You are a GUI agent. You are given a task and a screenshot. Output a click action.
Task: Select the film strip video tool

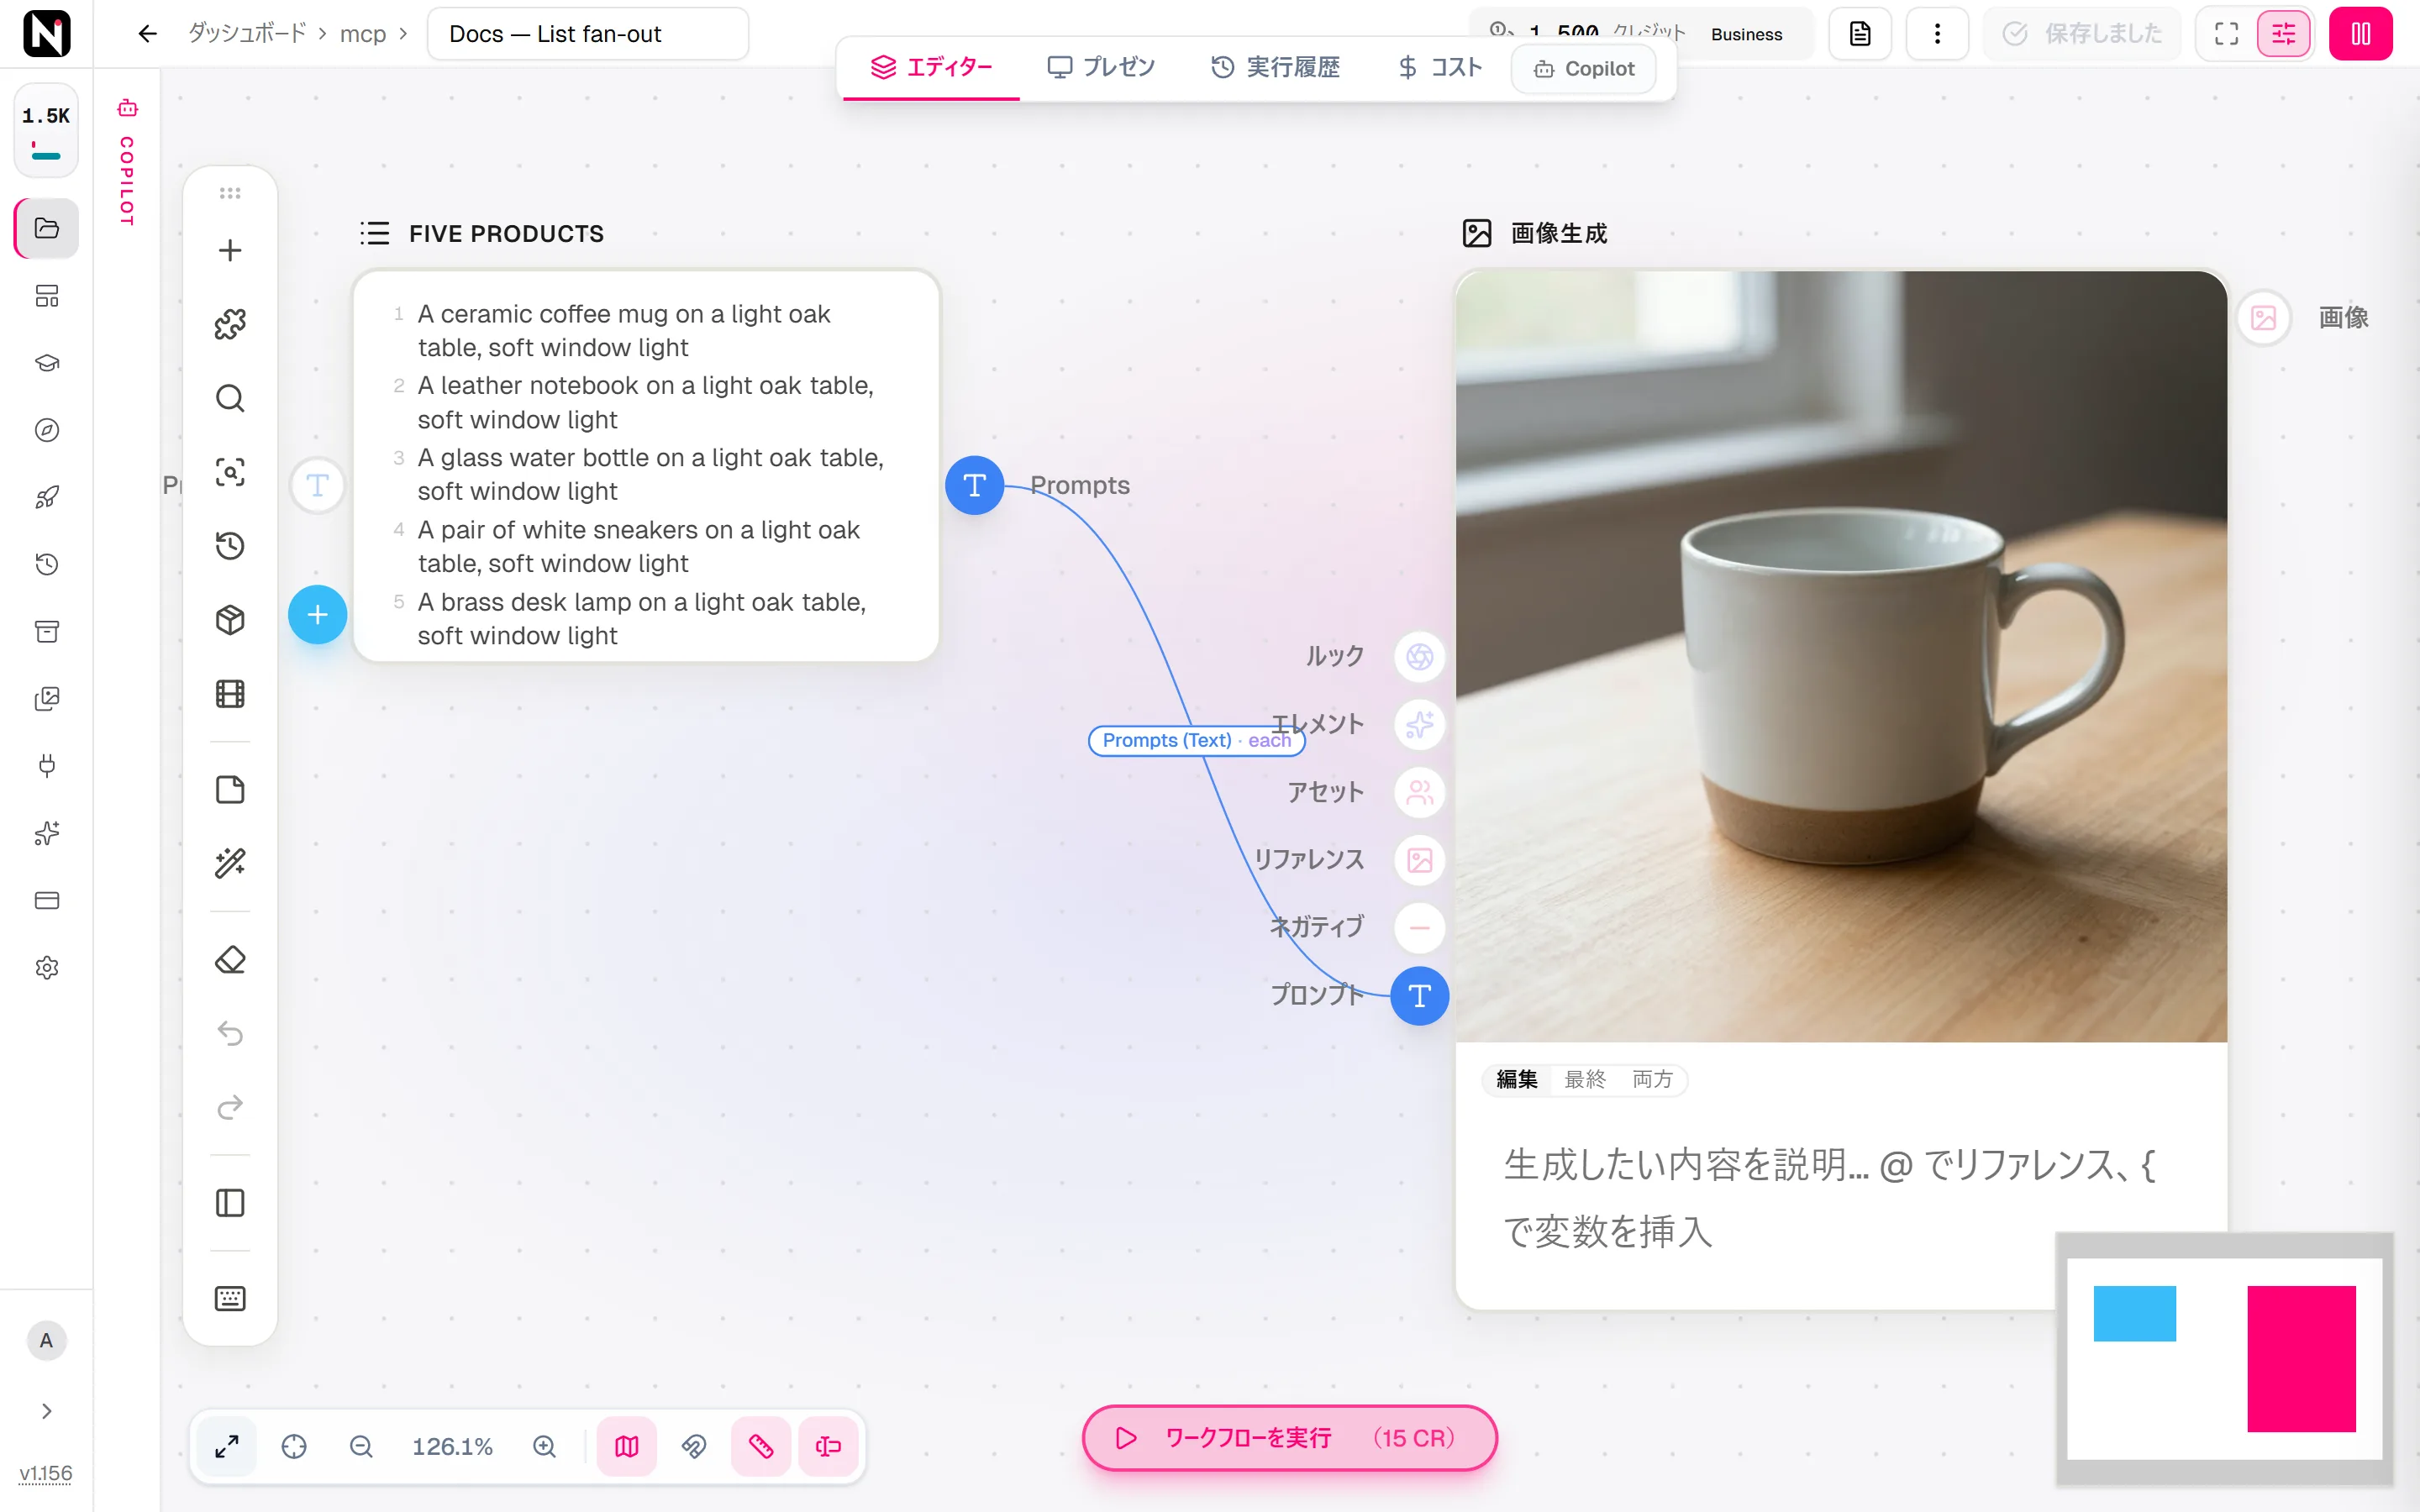pyautogui.click(x=230, y=694)
